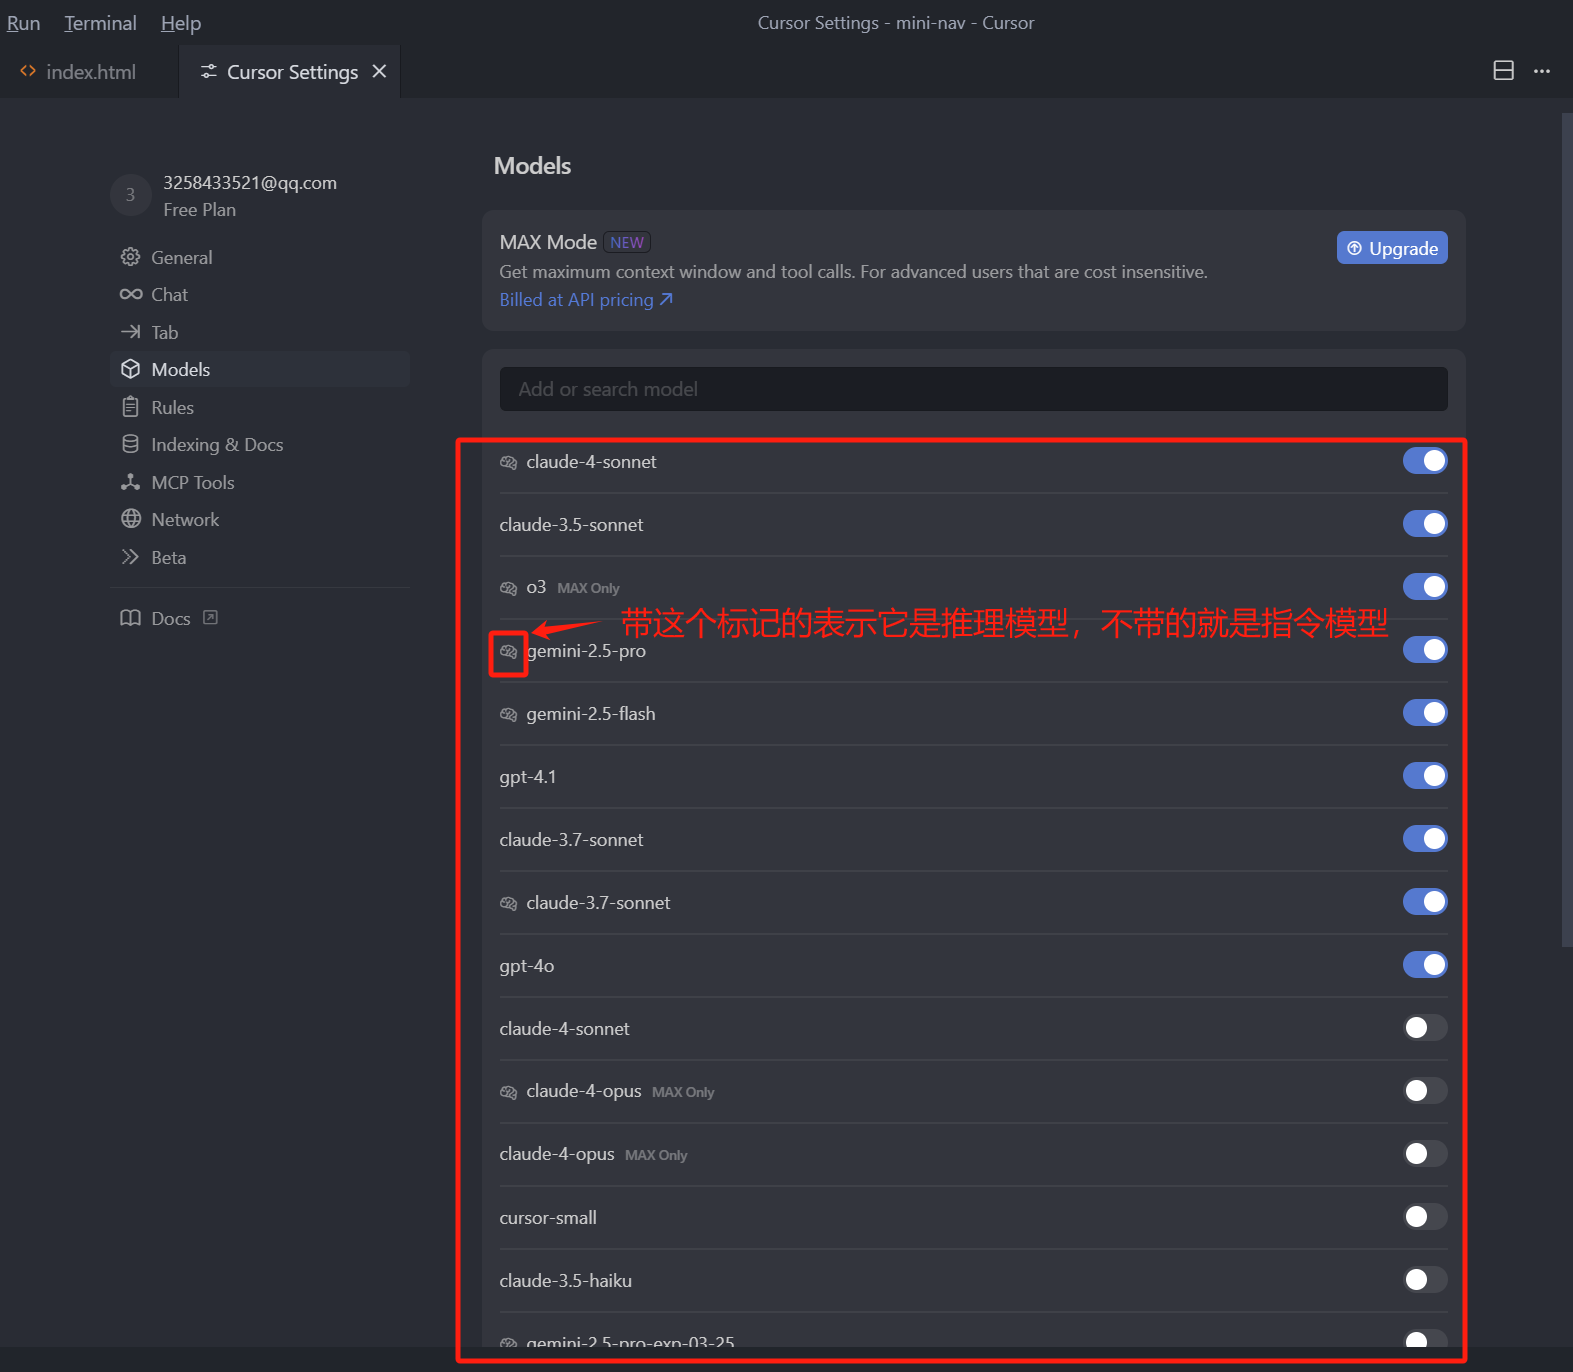
Task: Click the General gear icon in sidebar
Action: click(130, 257)
